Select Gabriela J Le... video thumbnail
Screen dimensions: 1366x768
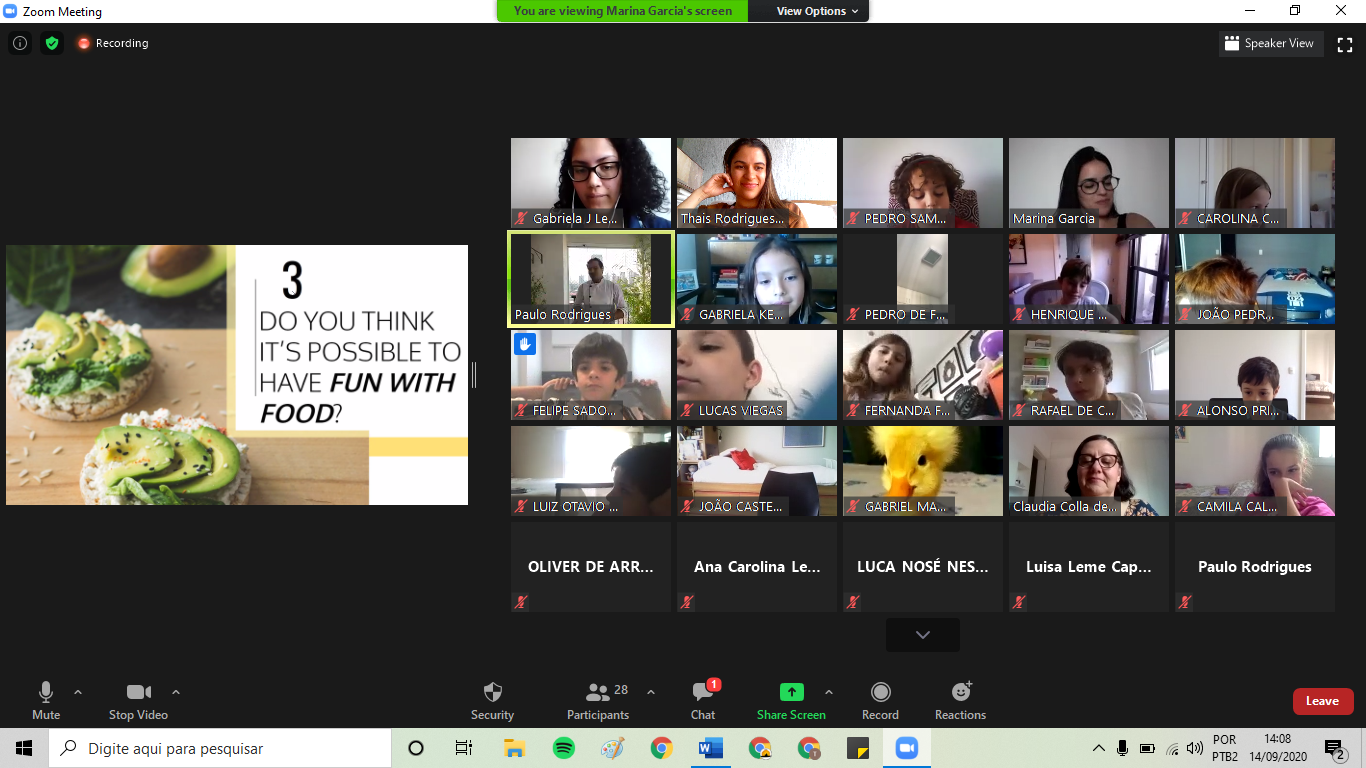pyautogui.click(x=591, y=183)
